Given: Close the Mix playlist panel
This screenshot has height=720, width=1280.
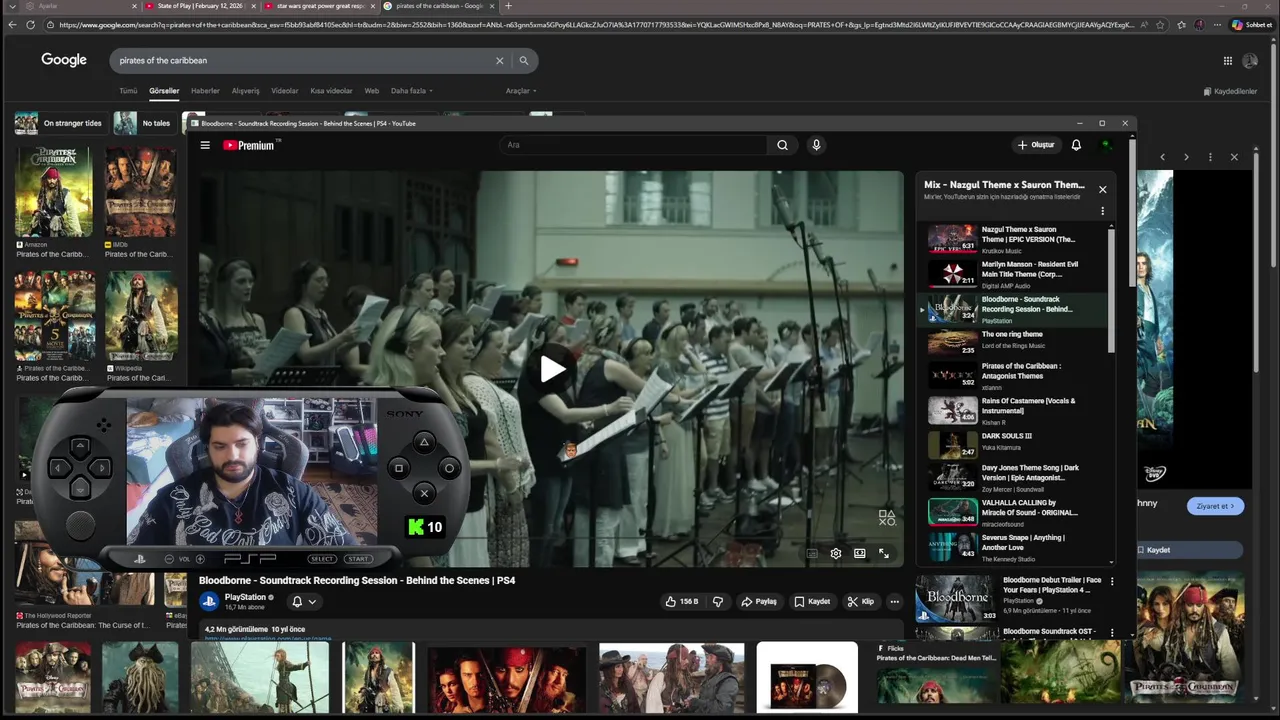Looking at the screenshot, I should [x=1103, y=189].
